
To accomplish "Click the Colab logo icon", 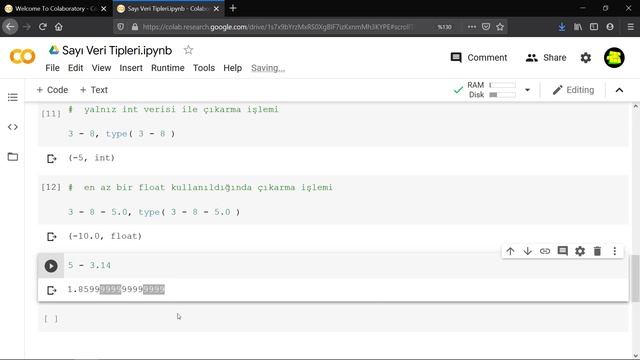I will (x=22, y=57).
